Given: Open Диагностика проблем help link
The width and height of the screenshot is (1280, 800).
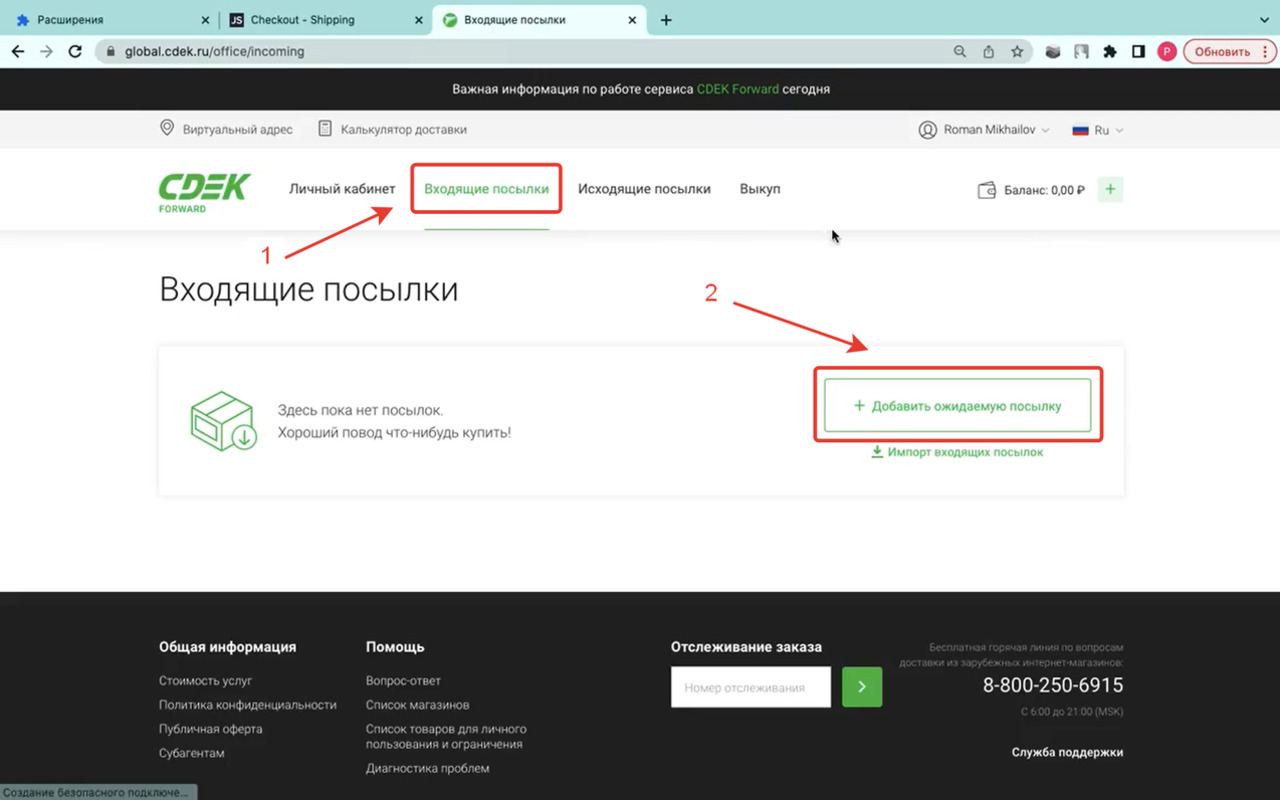Looking at the screenshot, I should tap(428, 768).
